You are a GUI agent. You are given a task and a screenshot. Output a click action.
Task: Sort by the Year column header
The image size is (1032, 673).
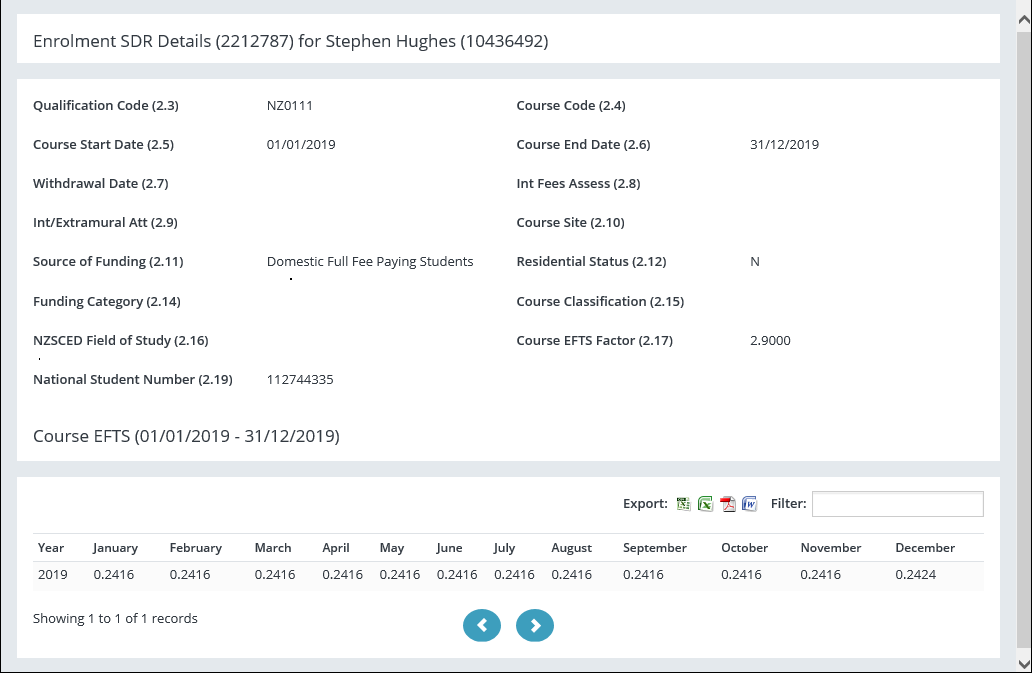point(51,548)
